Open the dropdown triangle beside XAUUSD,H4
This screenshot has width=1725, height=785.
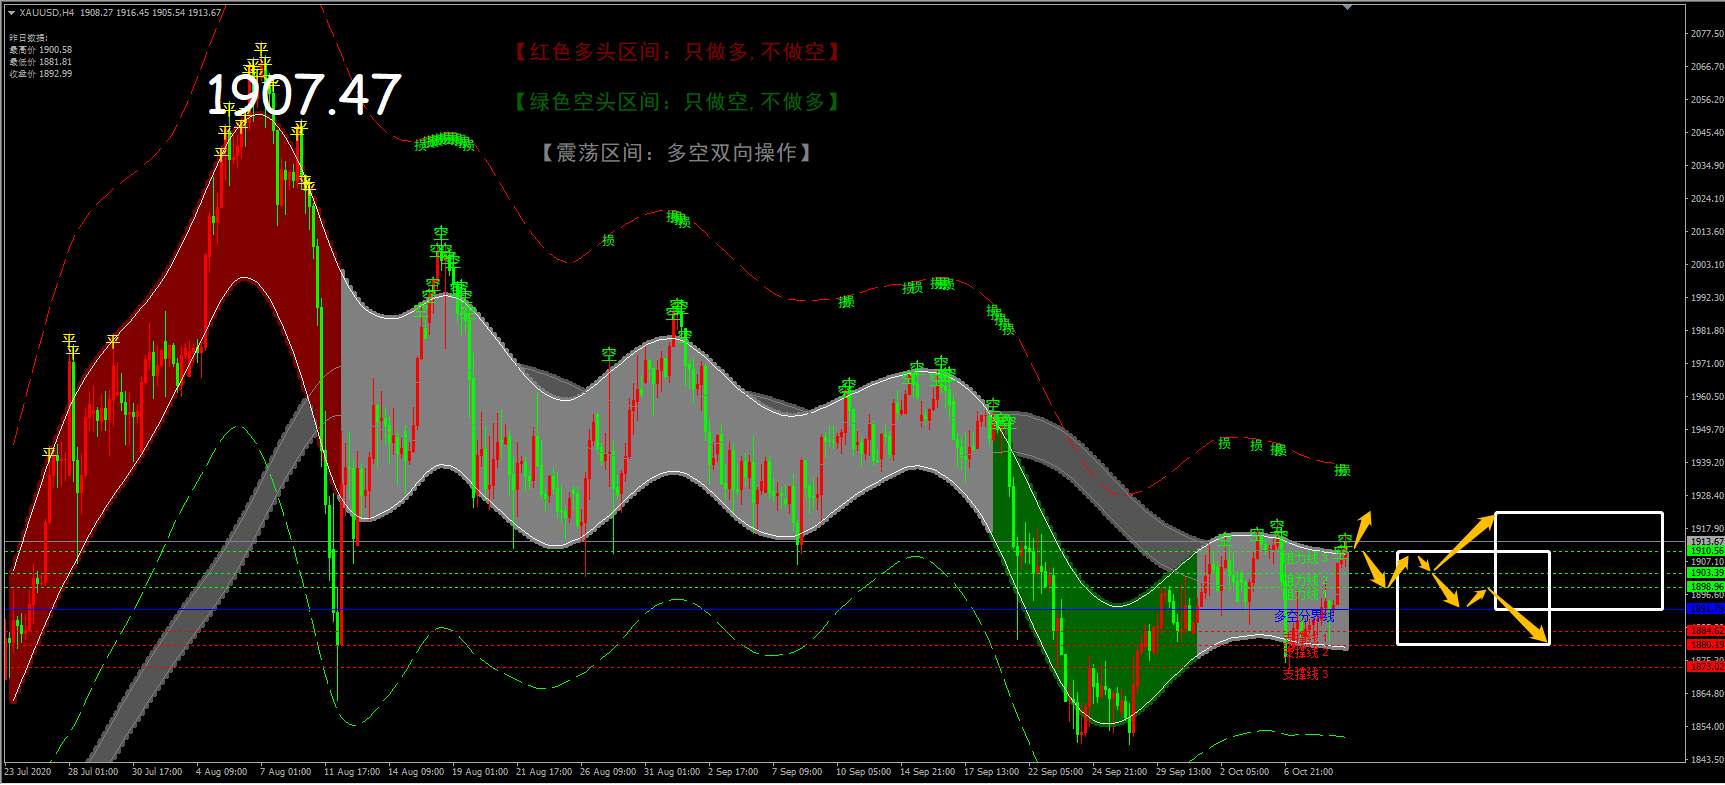click(13, 13)
